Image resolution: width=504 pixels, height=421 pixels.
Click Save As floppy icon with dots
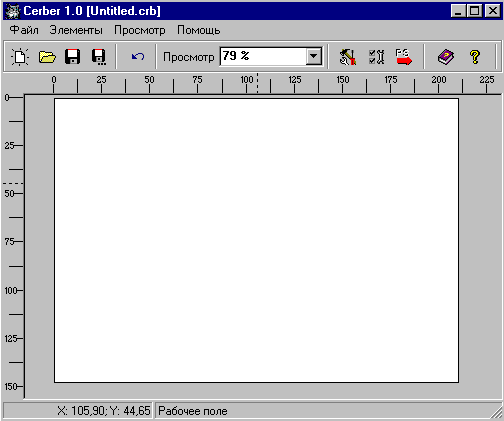(99, 57)
